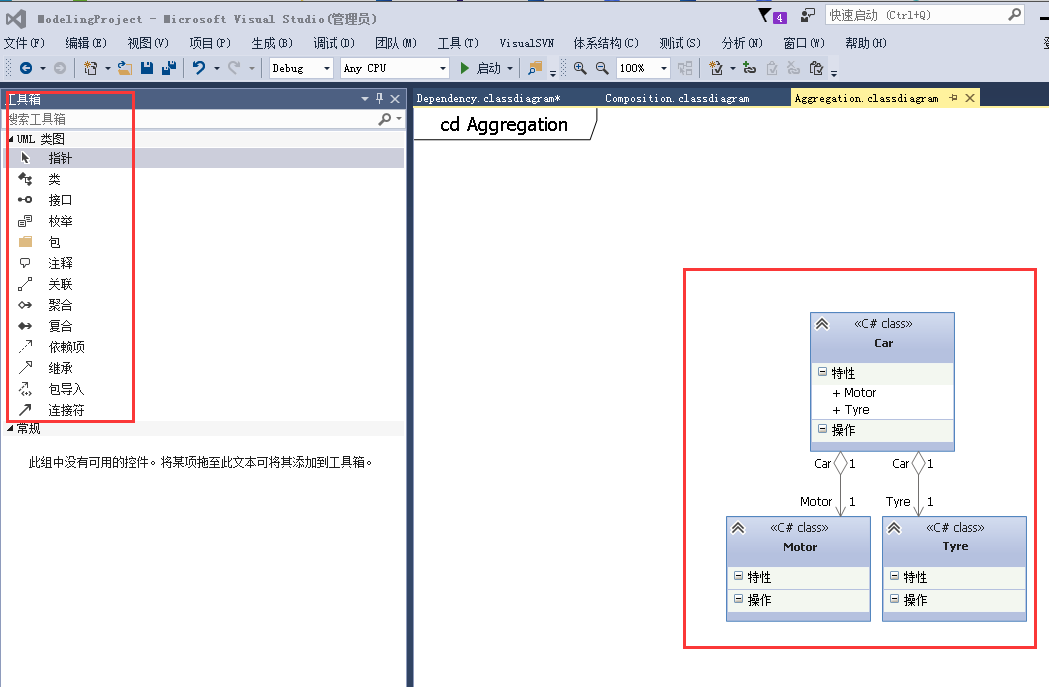Open the 视图(V) menu
This screenshot has width=1049, height=687.
click(148, 43)
